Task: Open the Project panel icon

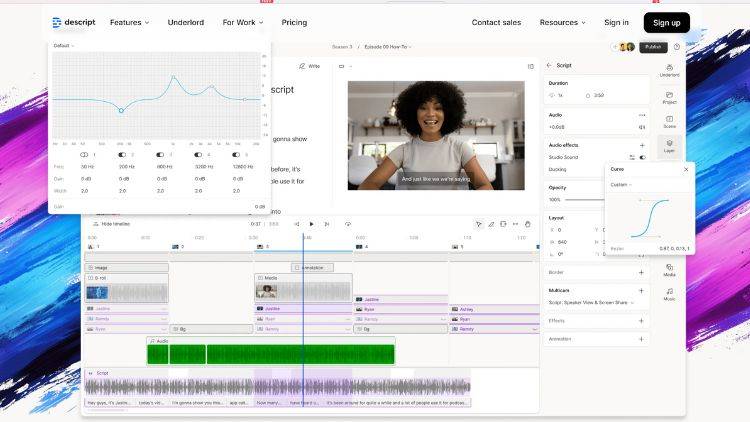Action: point(669,96)
